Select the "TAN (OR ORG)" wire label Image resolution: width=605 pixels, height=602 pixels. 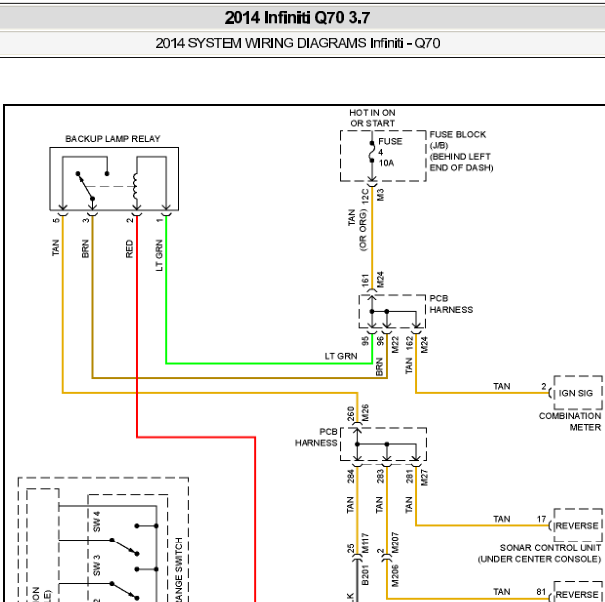coord(357,230)
